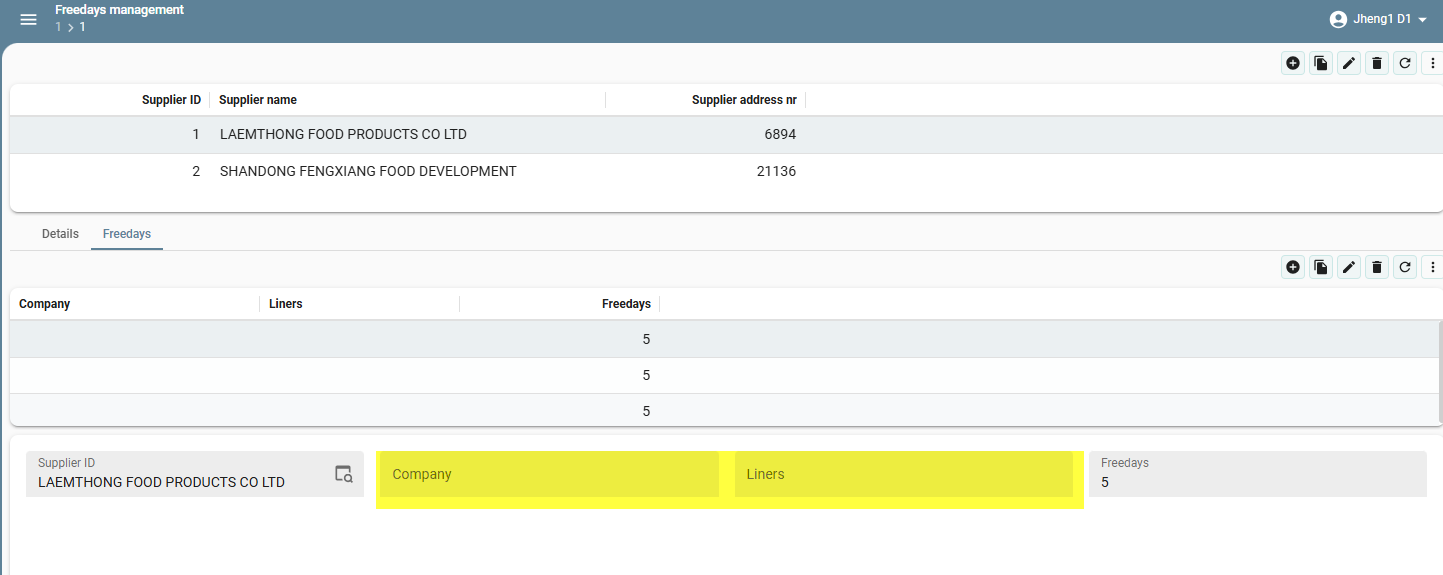
Task: Delete the freedays entry in lower toolbar
Action: click(x=1377, y=267)
